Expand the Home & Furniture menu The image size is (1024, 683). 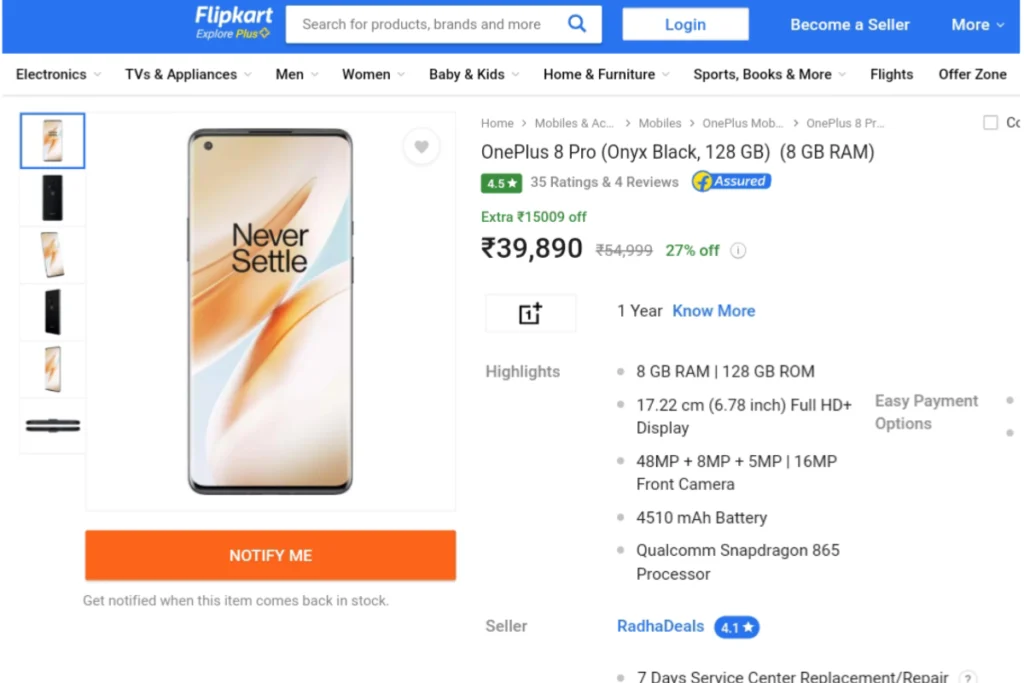point(606,74)
